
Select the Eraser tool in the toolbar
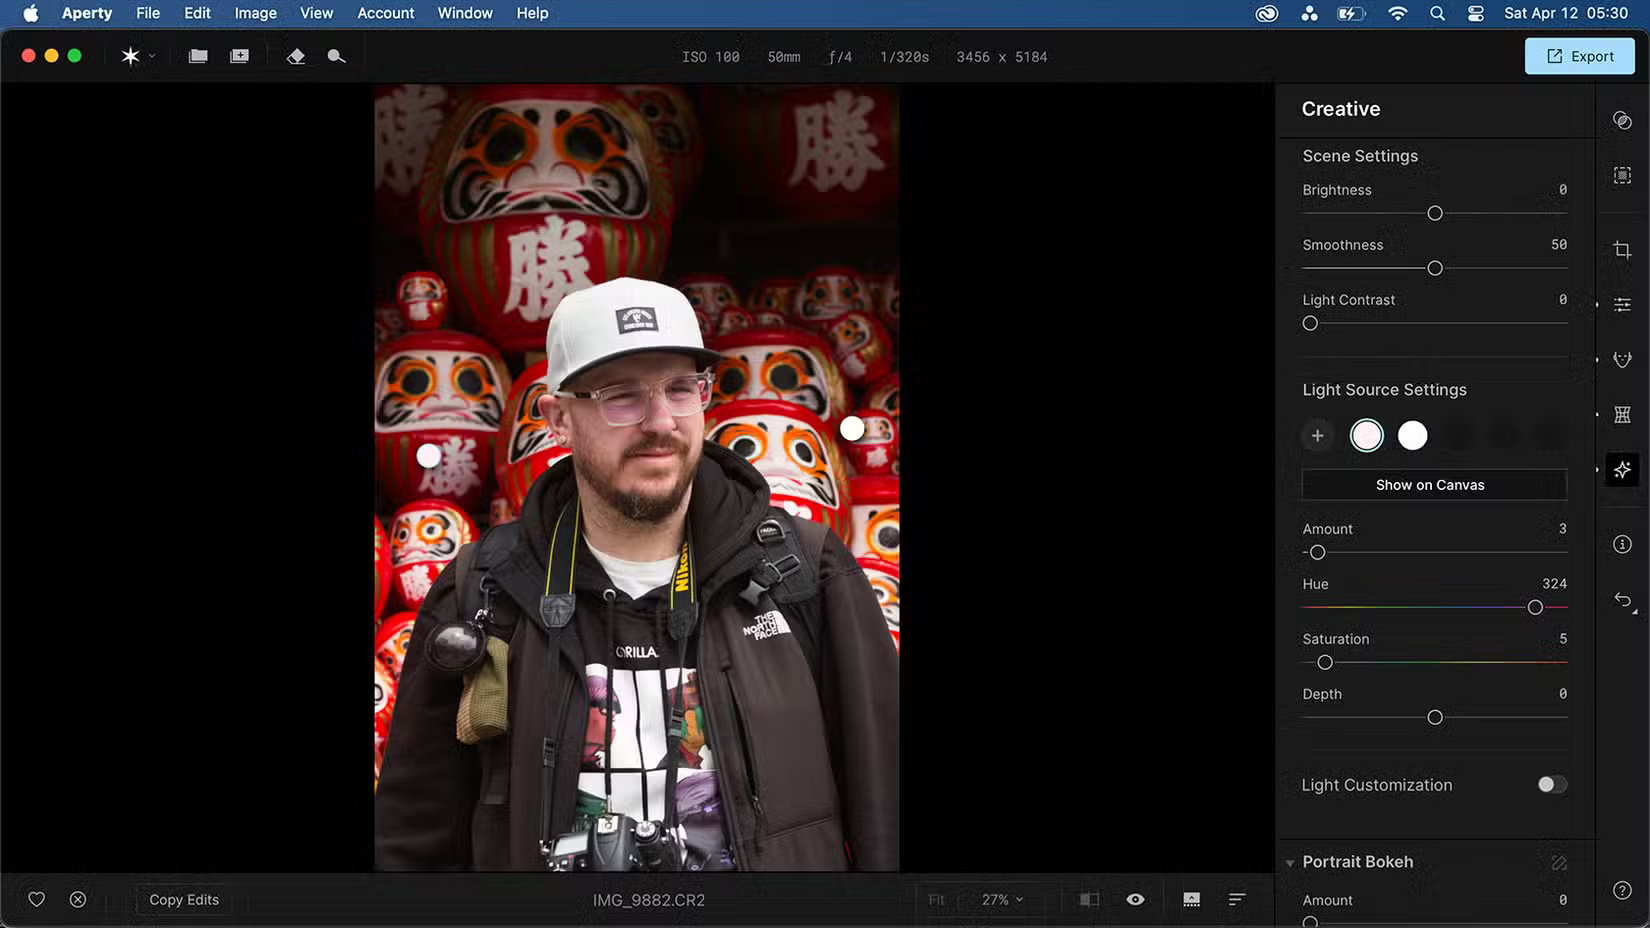pyautogui.click(x=296, y=56)
